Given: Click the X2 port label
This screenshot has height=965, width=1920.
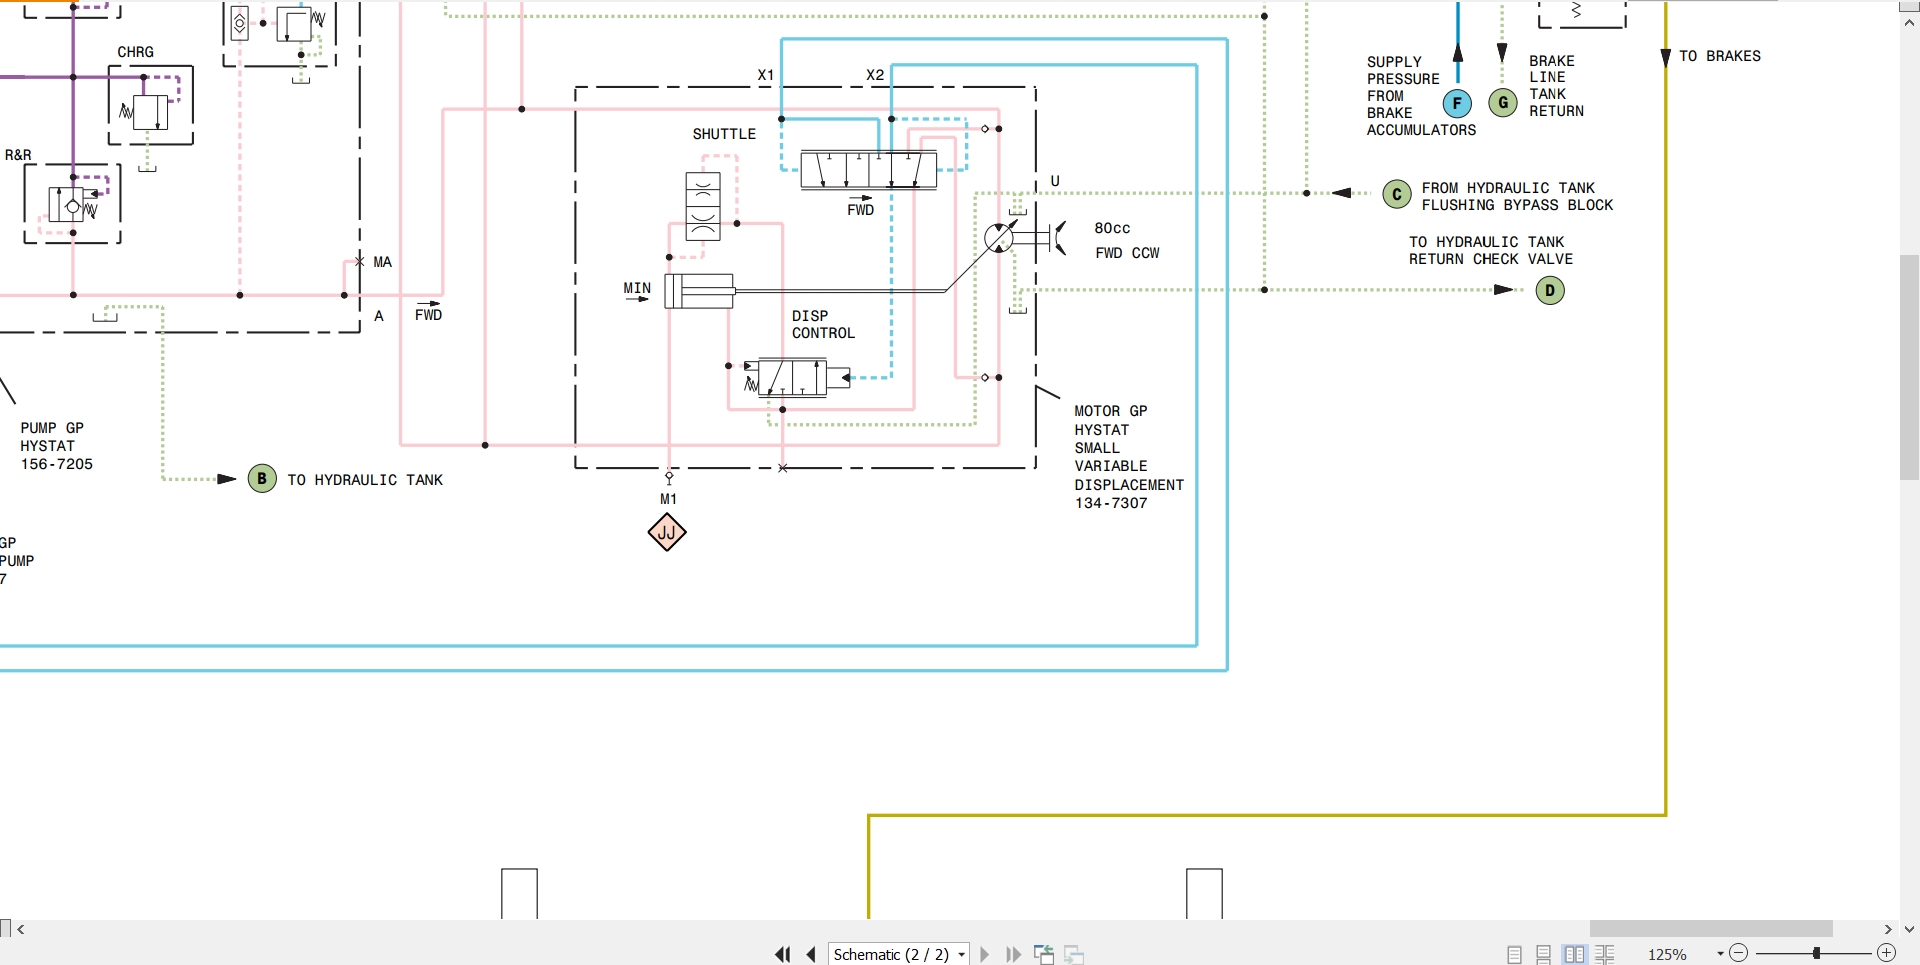Looking at the screenshot, I should click(x=875, y=75).
